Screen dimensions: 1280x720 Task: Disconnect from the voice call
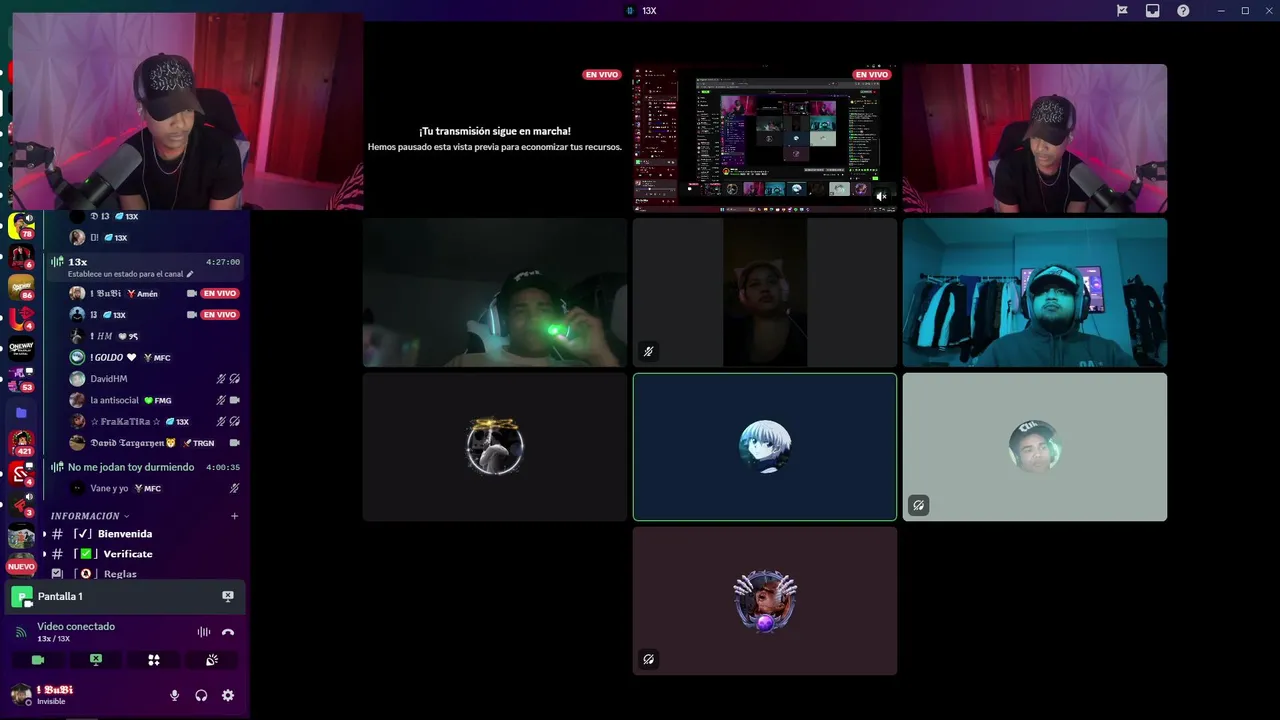pos(228,632)
